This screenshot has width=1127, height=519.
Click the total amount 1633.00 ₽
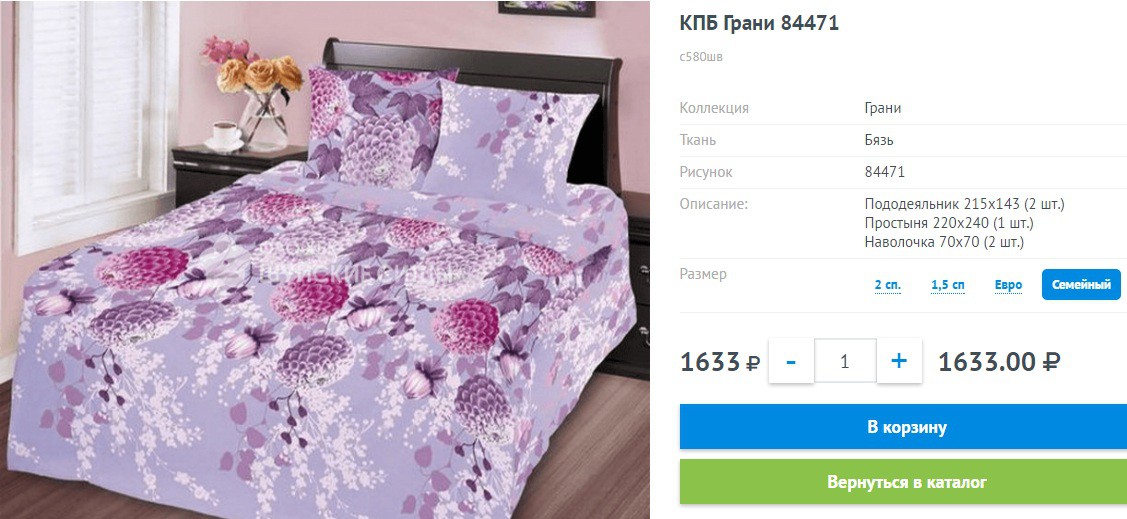tap(1000, 362)
